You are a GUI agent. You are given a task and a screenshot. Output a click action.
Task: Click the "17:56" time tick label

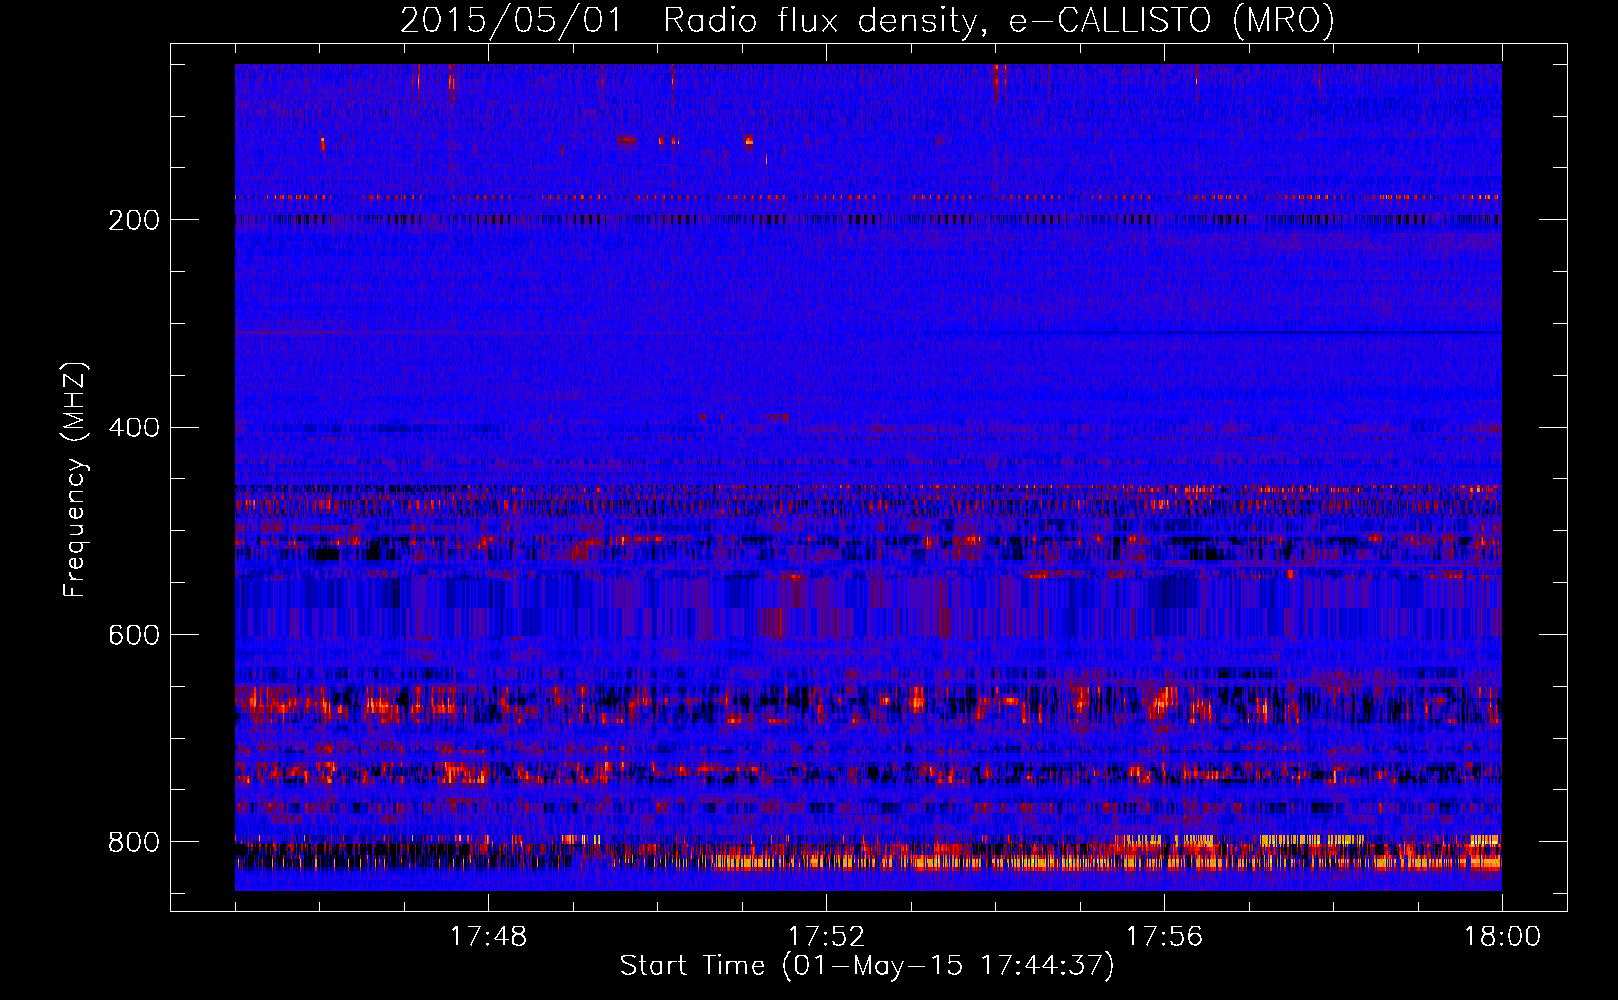pyautogui.click(x=1164, y=937)
